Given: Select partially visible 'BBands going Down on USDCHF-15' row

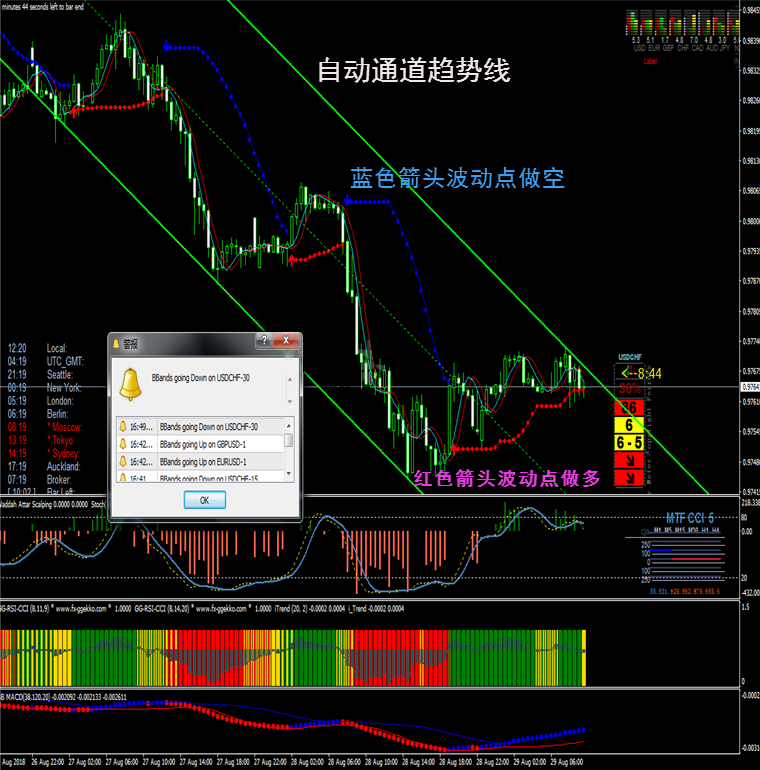Looking at the screenshot, I should point(200,477).
